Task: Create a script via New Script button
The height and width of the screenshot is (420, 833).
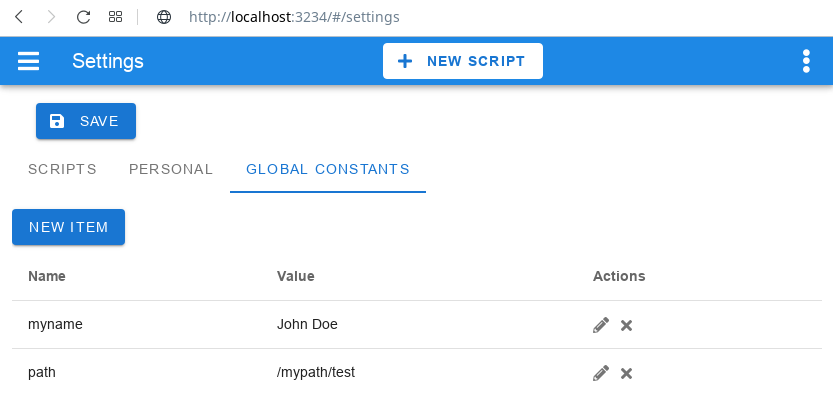Action: point(463,61)
